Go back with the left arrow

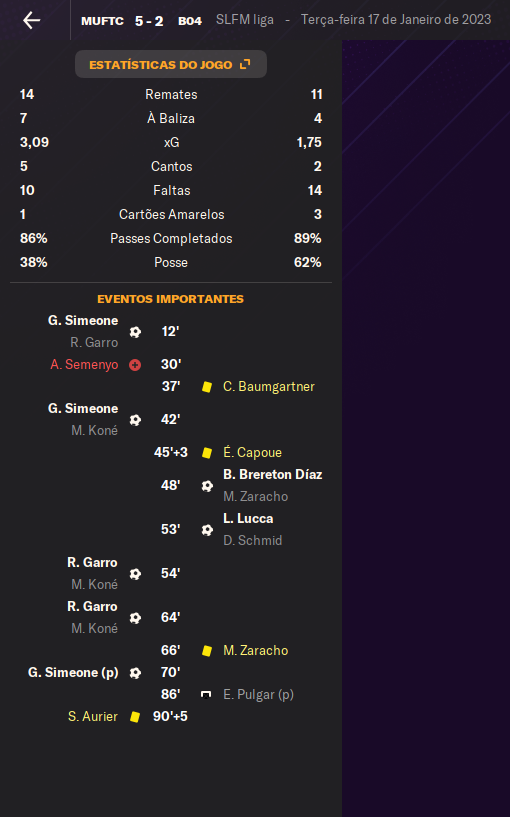coord(32,20)
